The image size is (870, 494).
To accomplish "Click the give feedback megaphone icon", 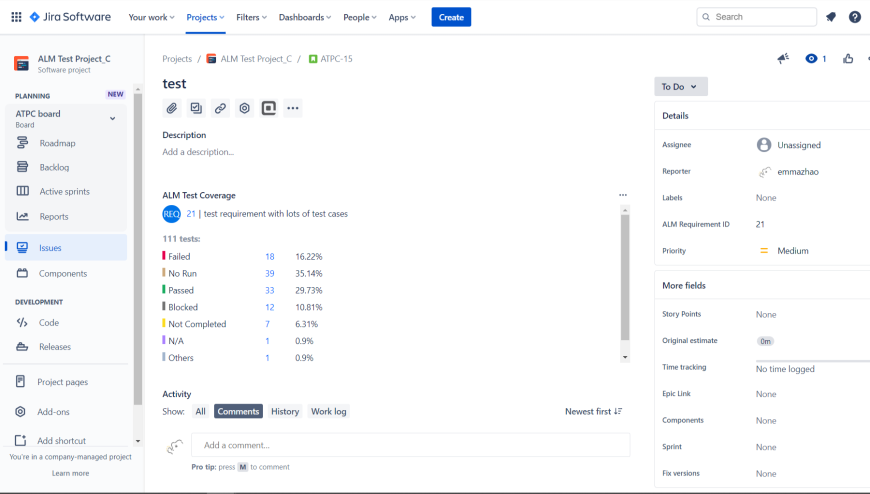I will [783, 59].
